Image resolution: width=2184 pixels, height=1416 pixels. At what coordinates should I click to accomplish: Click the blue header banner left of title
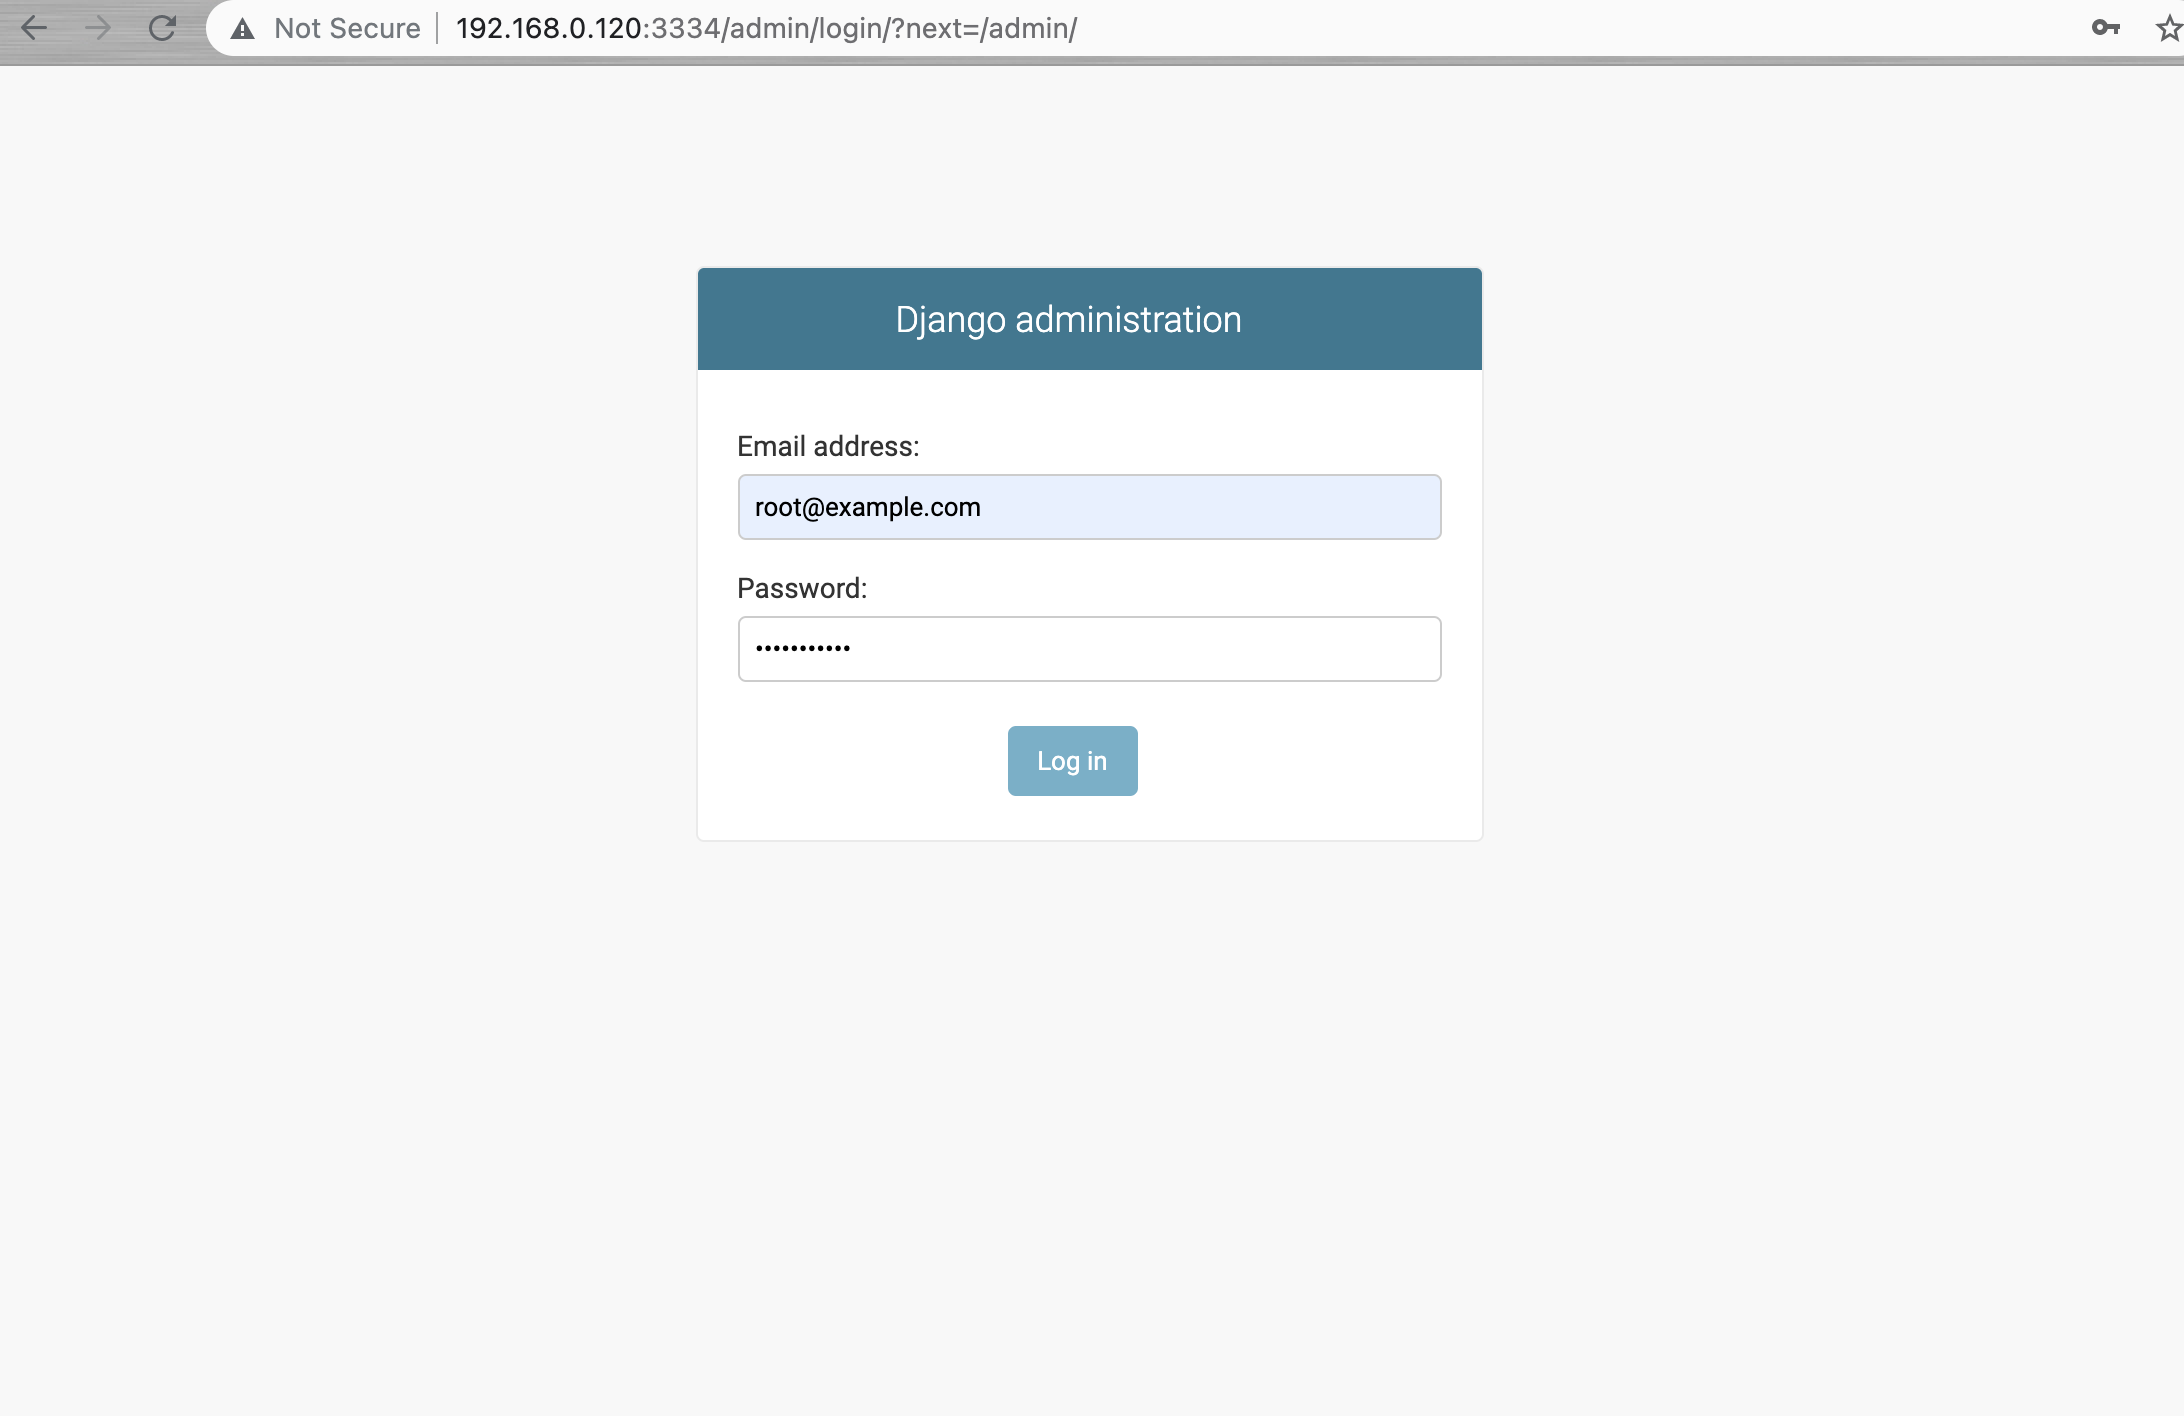[x=790, y=320]
